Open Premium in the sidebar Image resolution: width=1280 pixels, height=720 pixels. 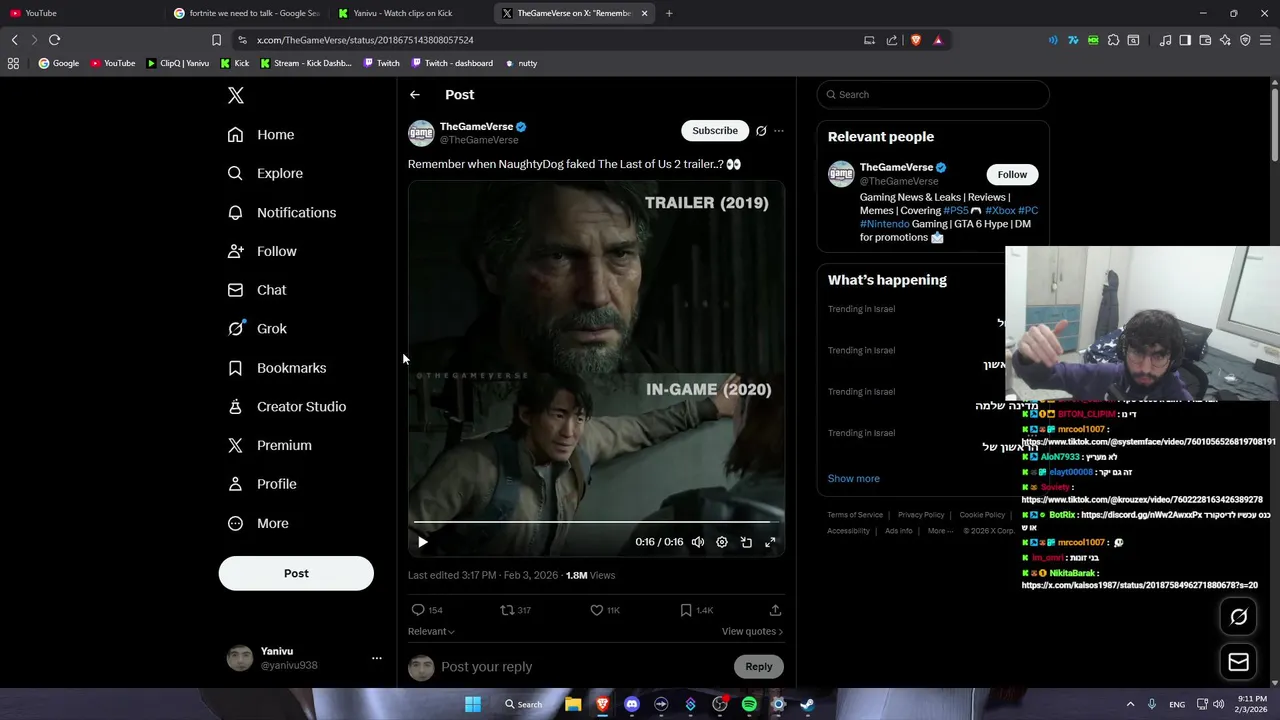270,445
